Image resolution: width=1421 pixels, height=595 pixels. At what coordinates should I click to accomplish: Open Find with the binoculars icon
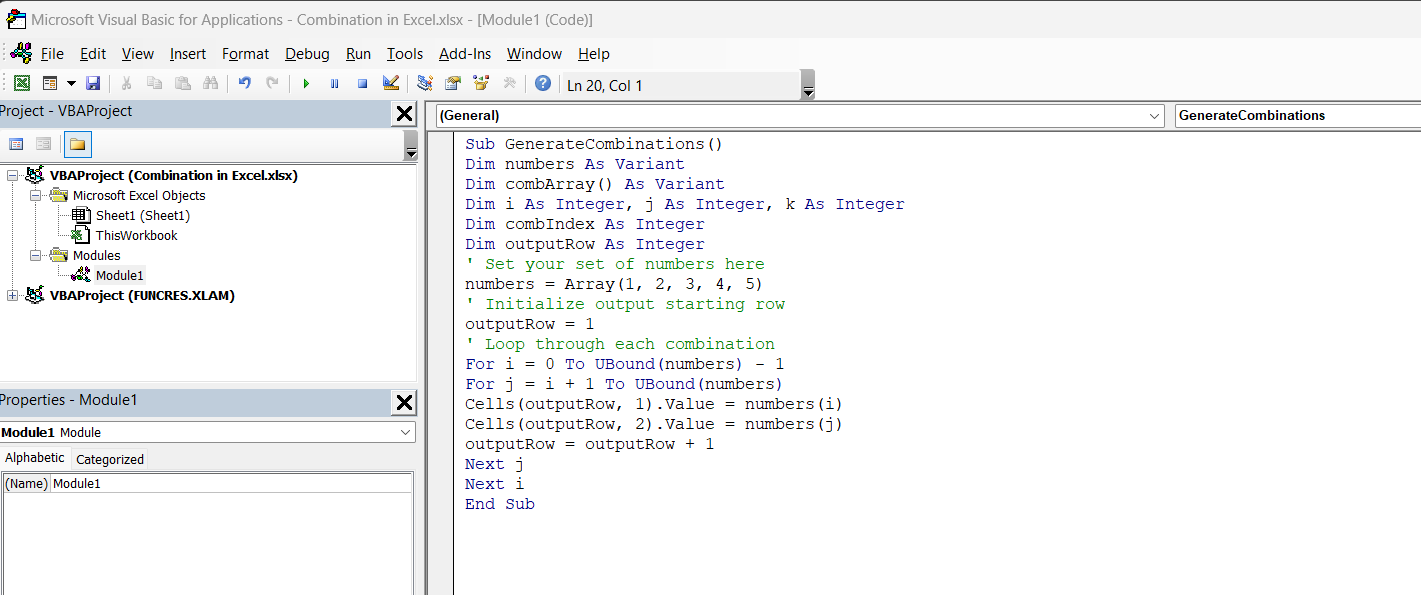(x=210, y=84)
